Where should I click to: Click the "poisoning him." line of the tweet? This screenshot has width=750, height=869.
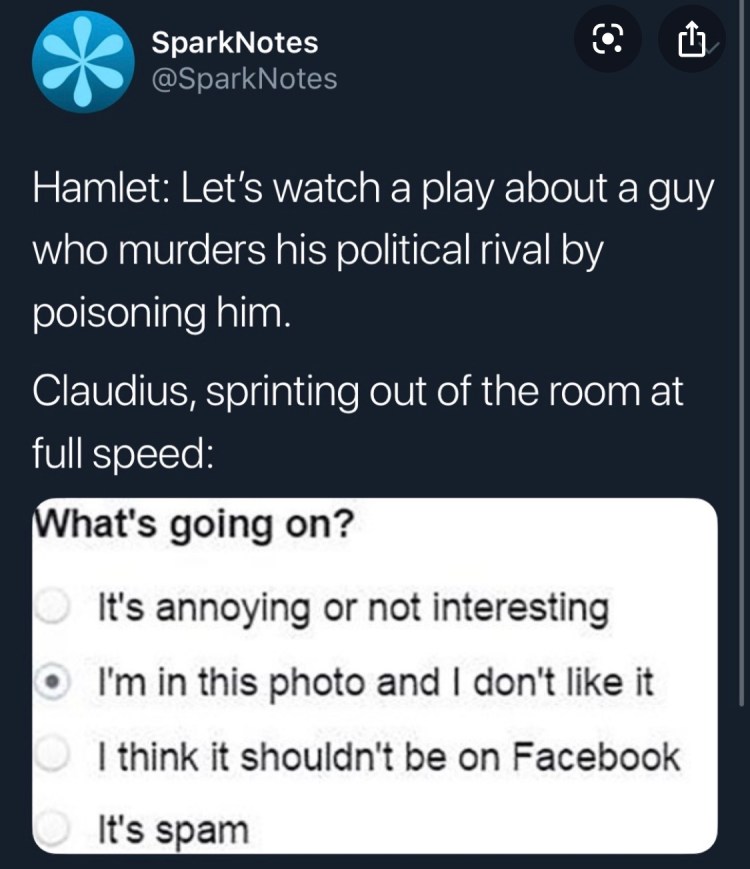(162, 313)
